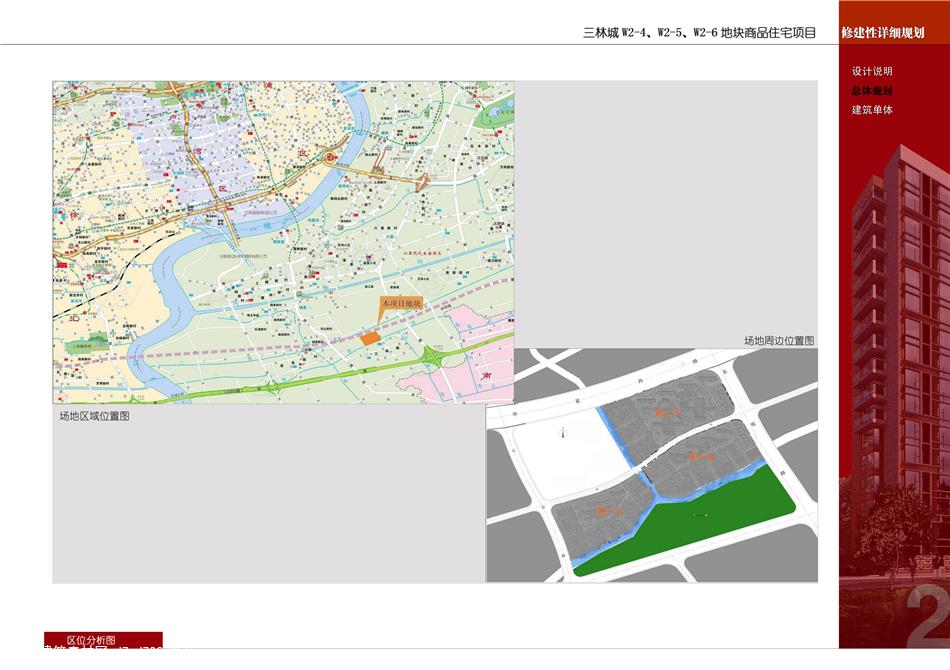
Task: Open the 设计说明 section in the sidebar
Action: tap(872, 71)
